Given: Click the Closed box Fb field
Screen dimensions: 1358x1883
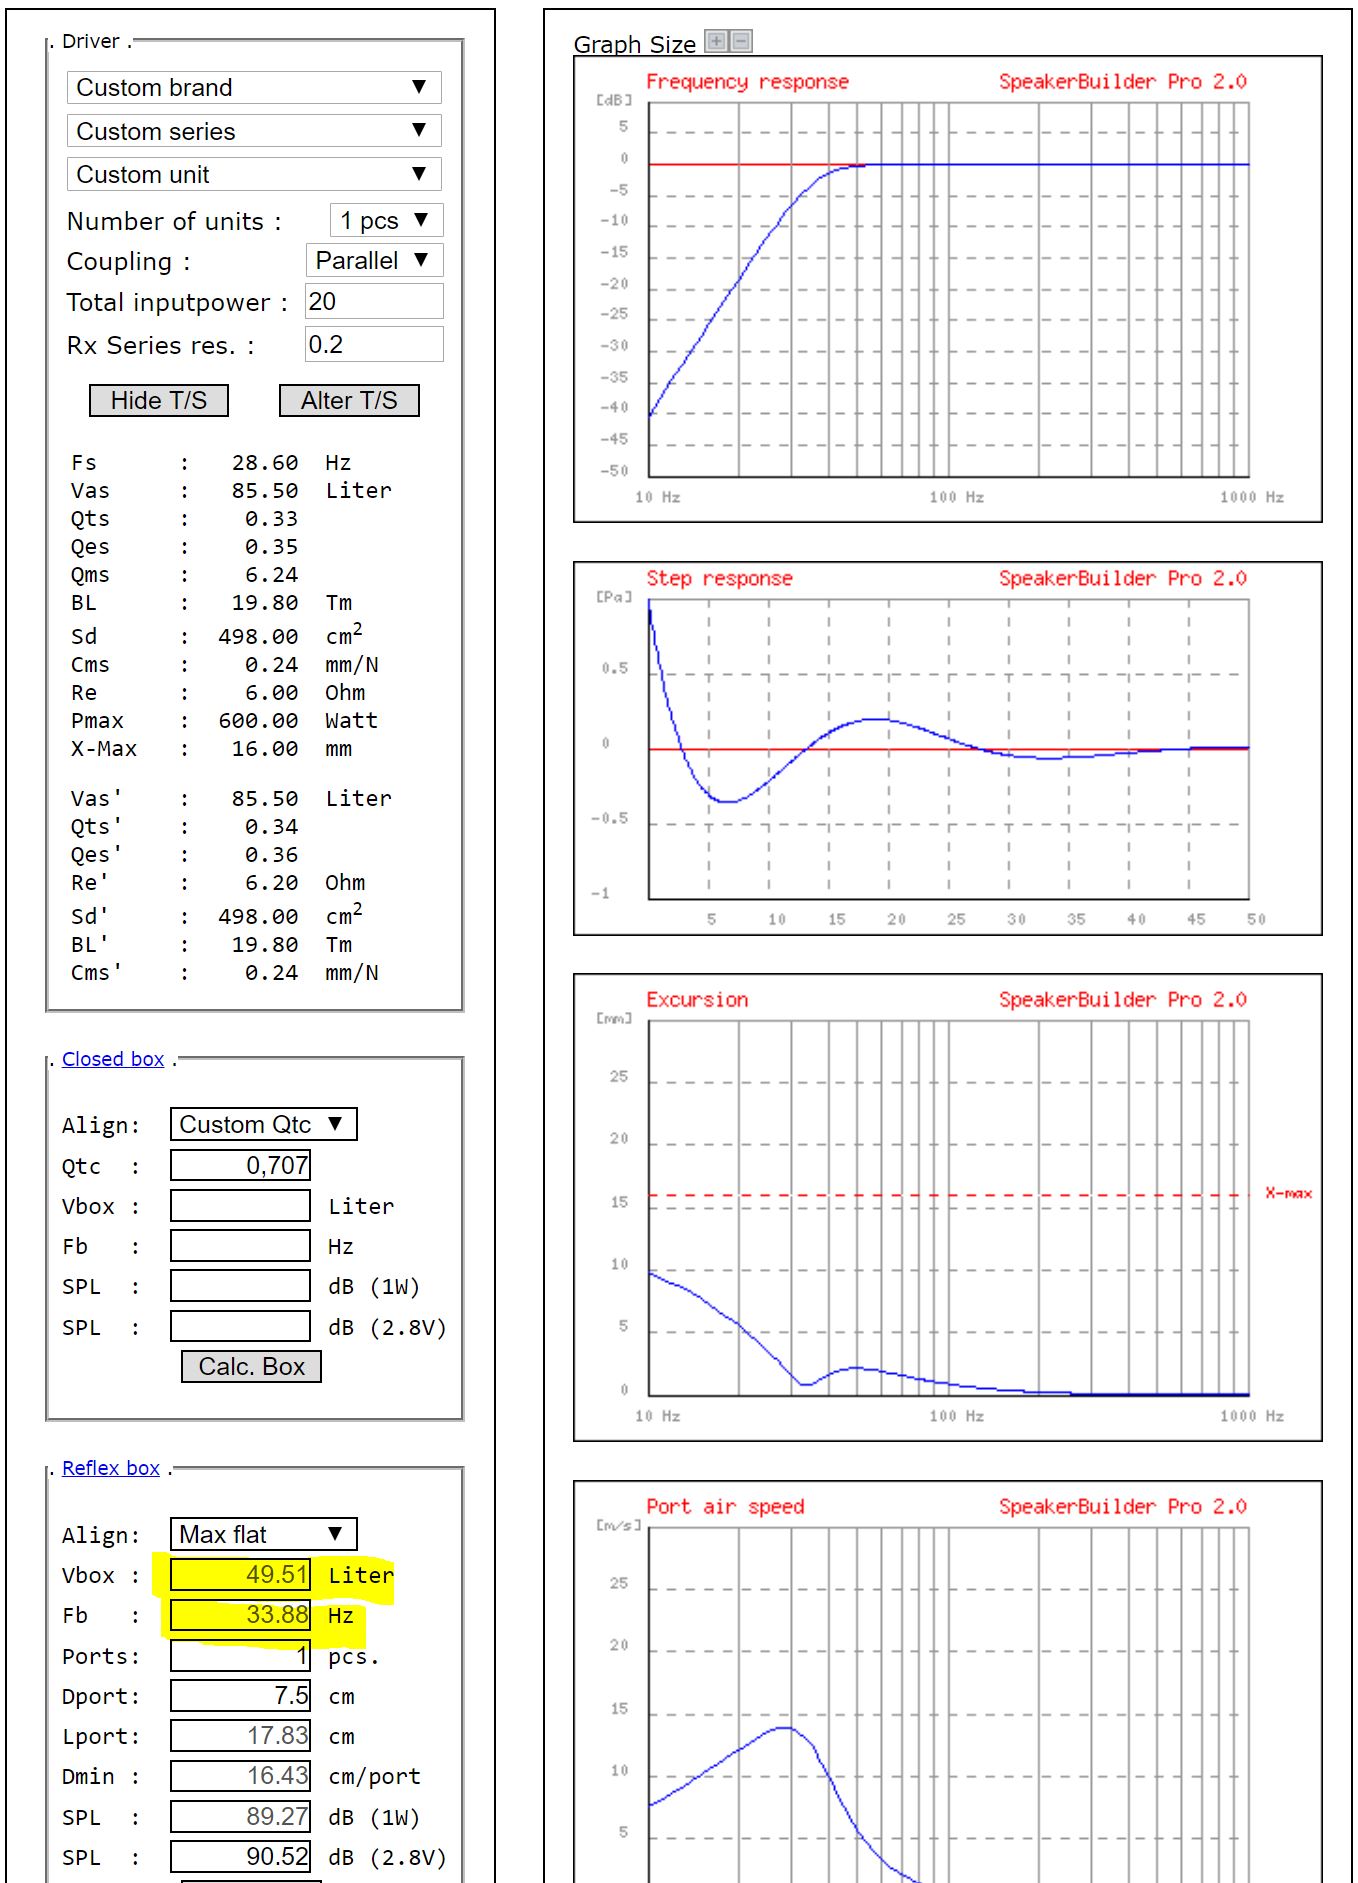Looking at the screenshot, I should pos(240,1245).
